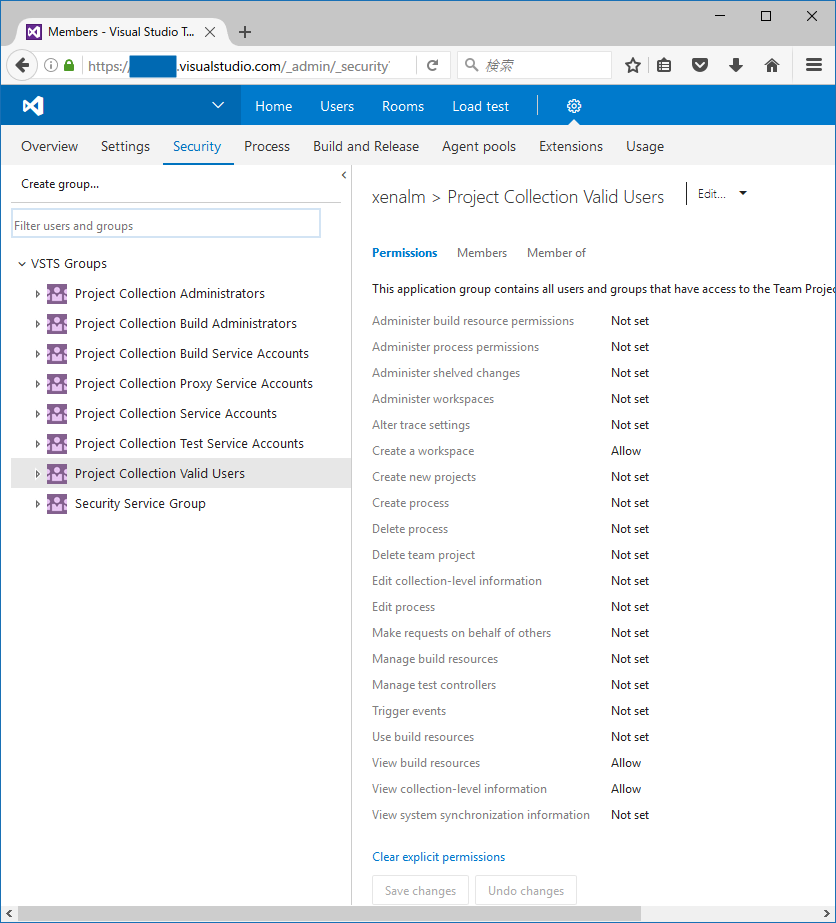Open the Overview admin tab
This screenshot has width=836, height=923.
tap(49, 146)
